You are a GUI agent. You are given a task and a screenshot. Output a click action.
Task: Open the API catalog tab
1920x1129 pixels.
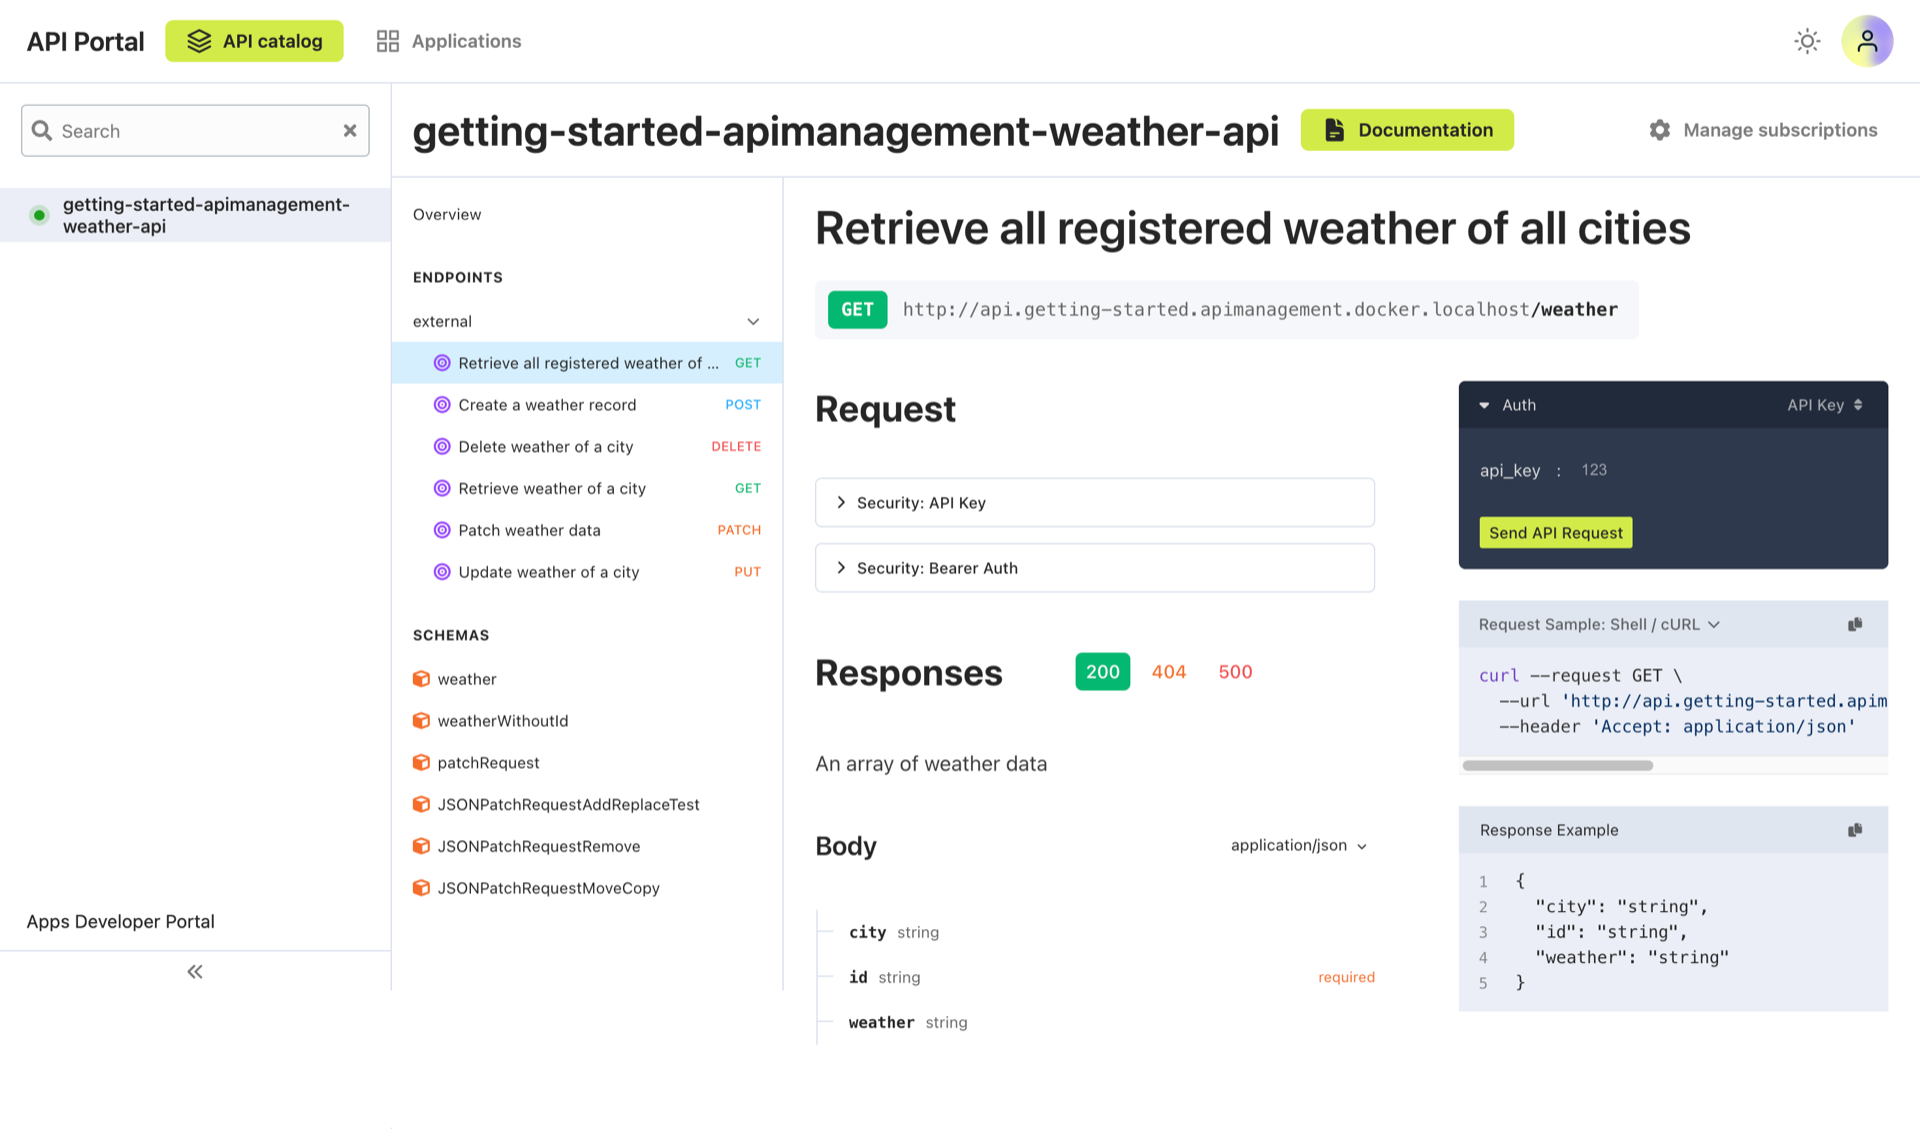click(x=254, y=41)
